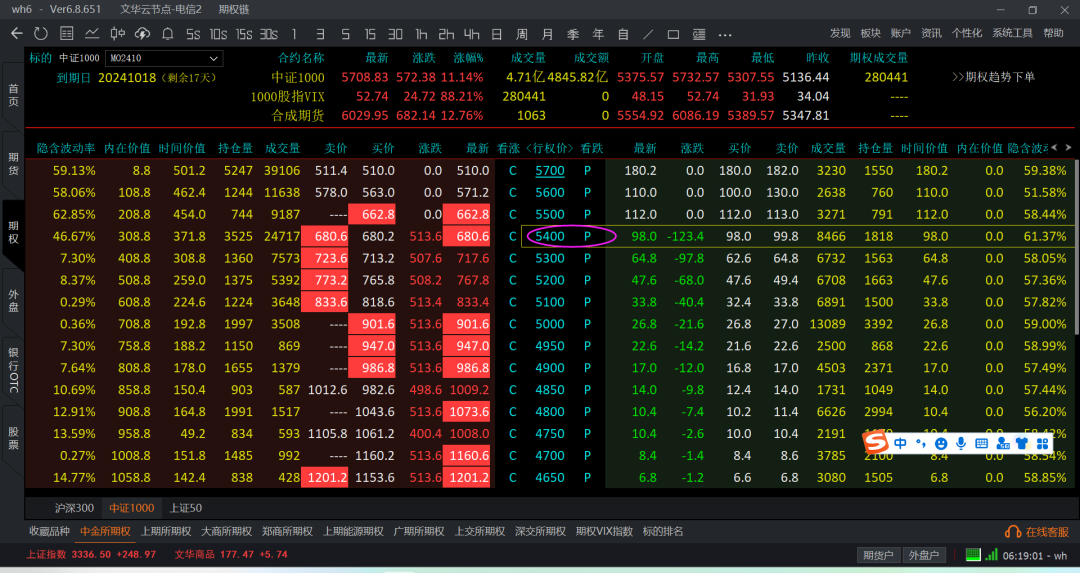Switch to the 期货 sidebar tab
The image size is (1080, 573).
[13, 164]
